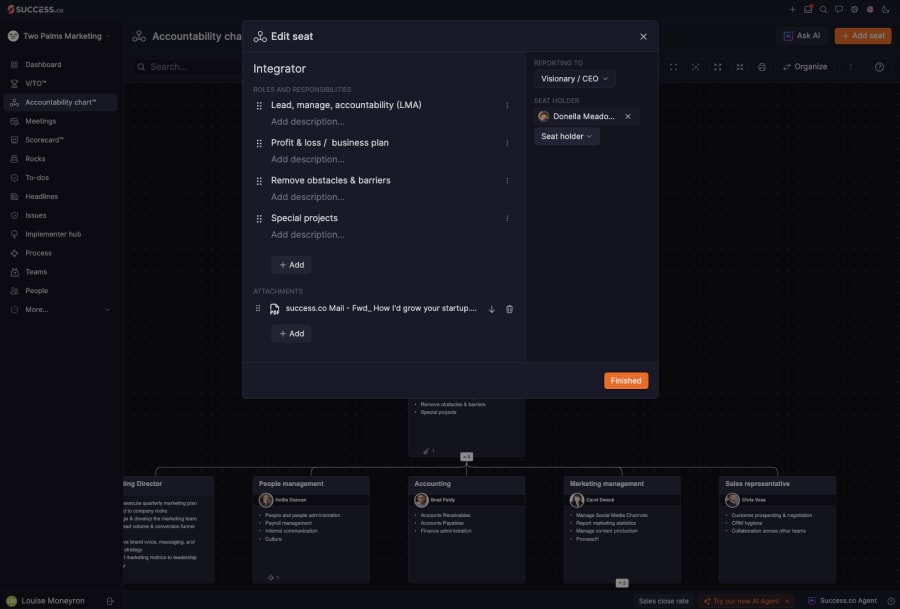900x609 pixels.
Task: Open notifications icon in top bar
Action: pyautogui.click(x=808, y=9)
